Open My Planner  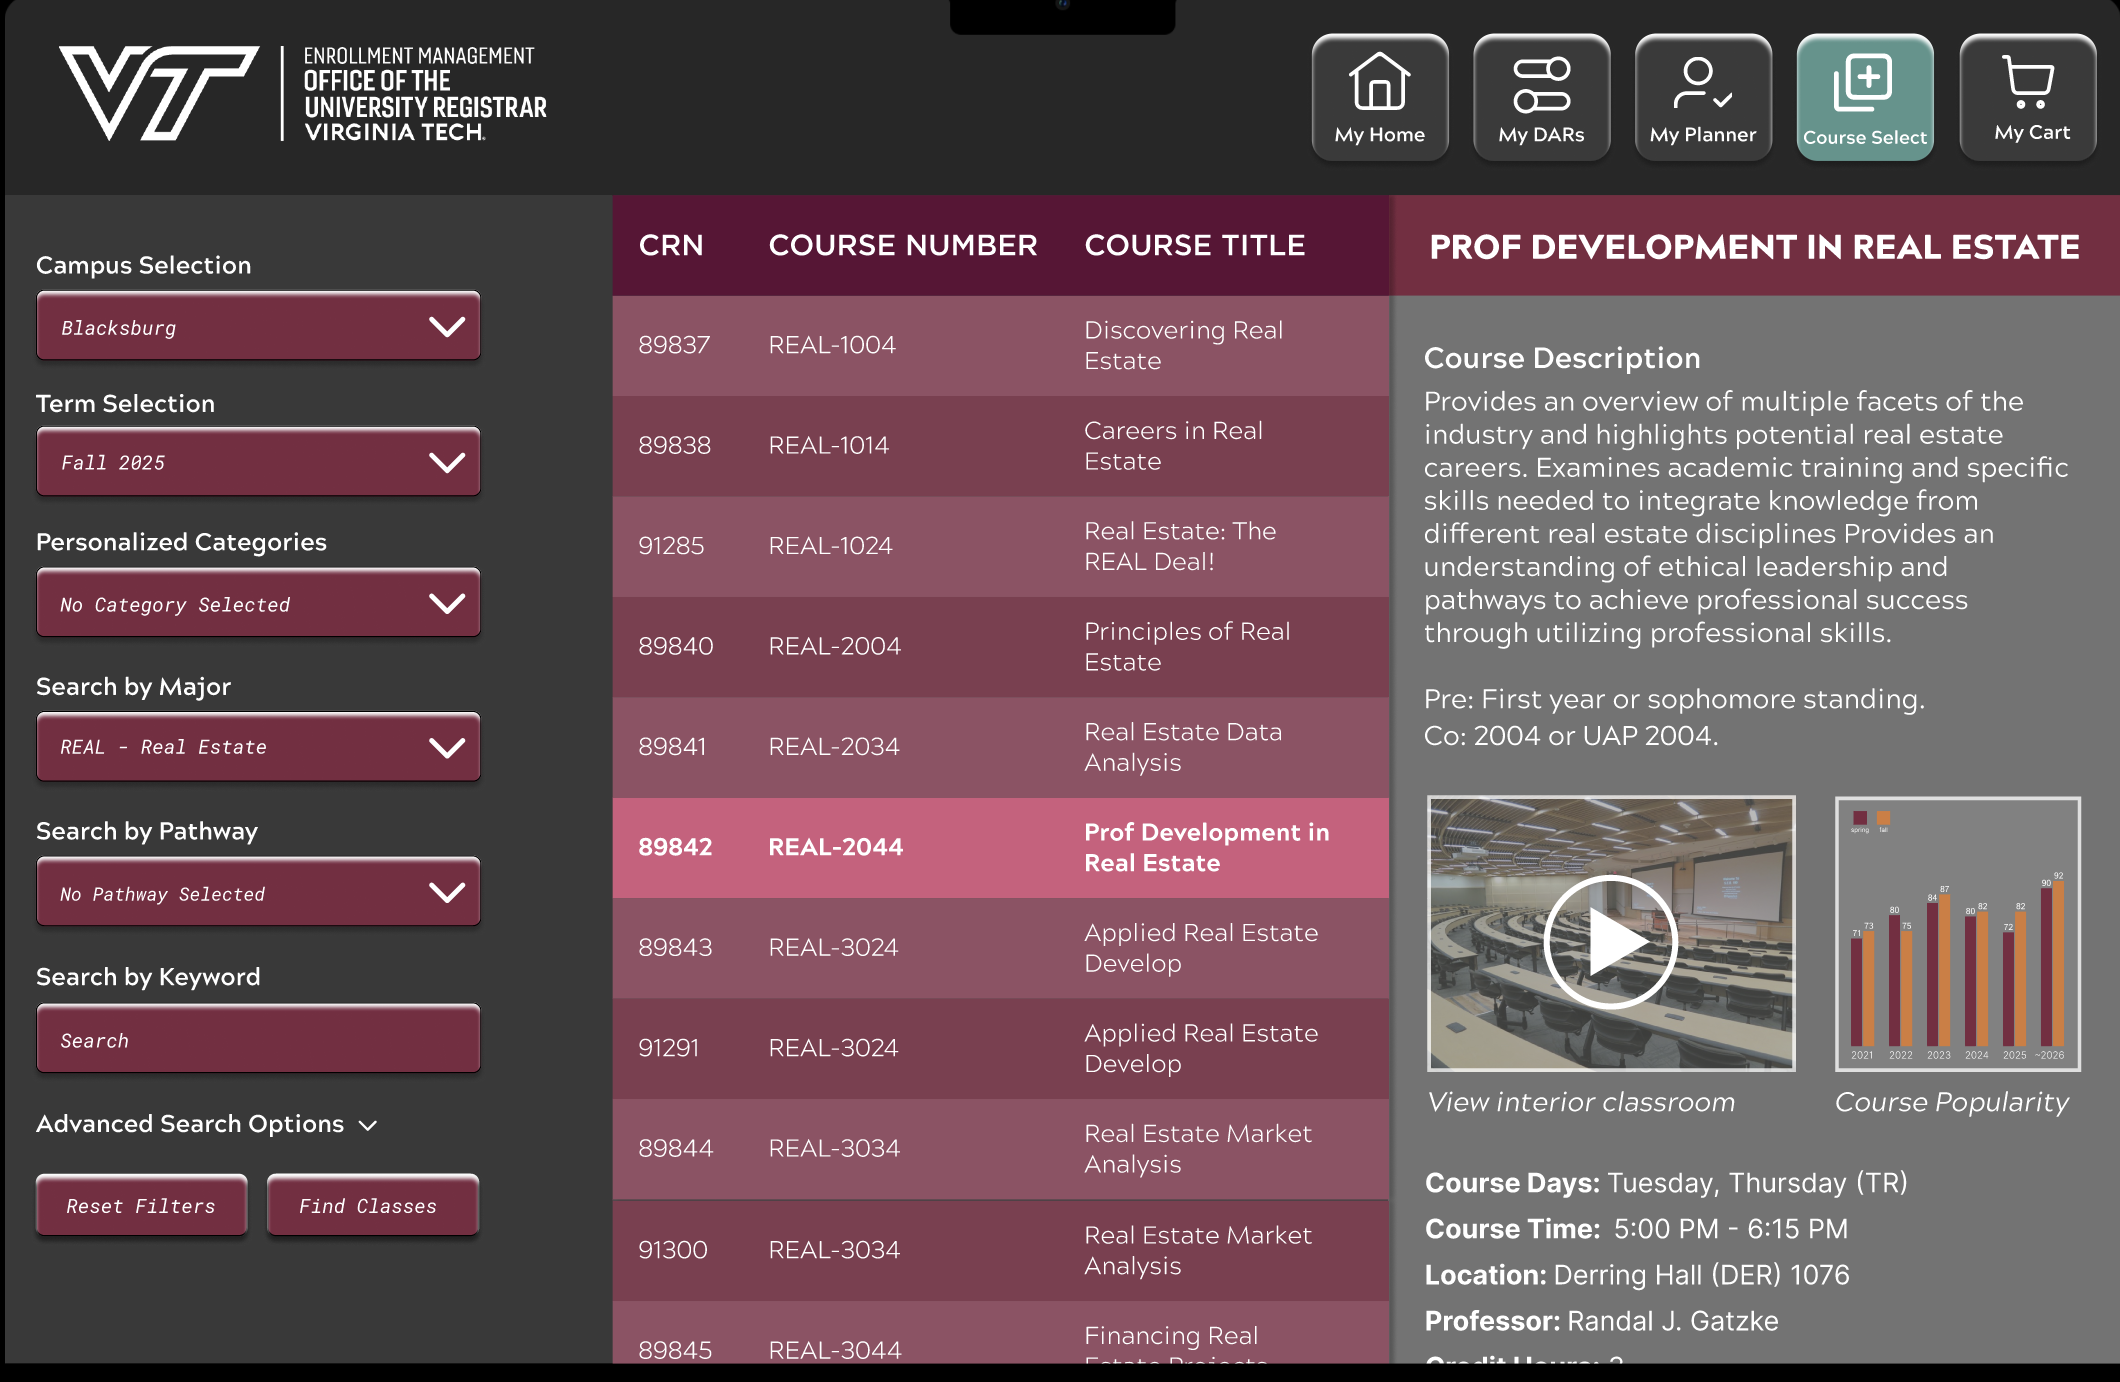click(x=1702, y=97)
